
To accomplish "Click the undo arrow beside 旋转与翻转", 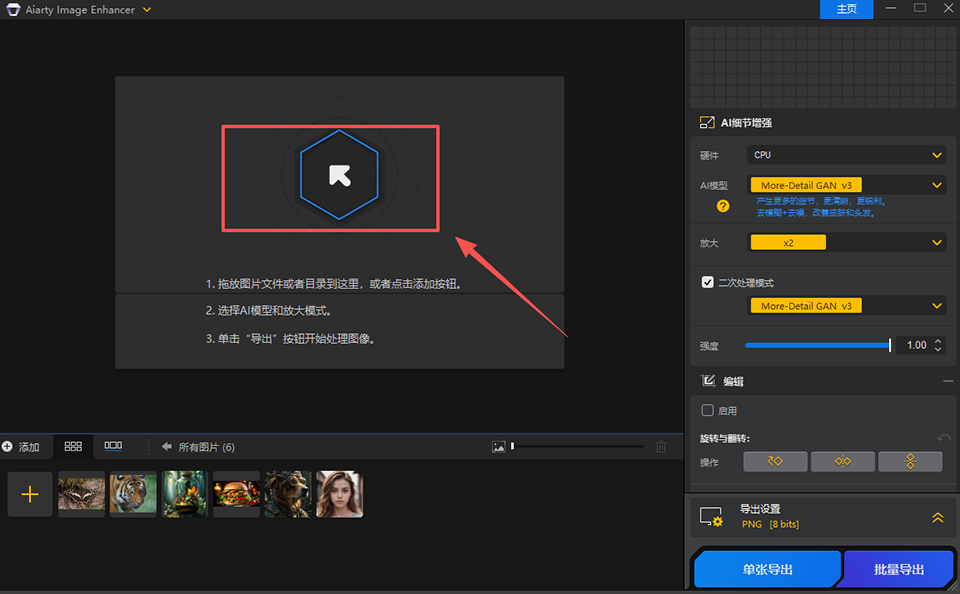I will pyautogui.click(x=943, y=438).
